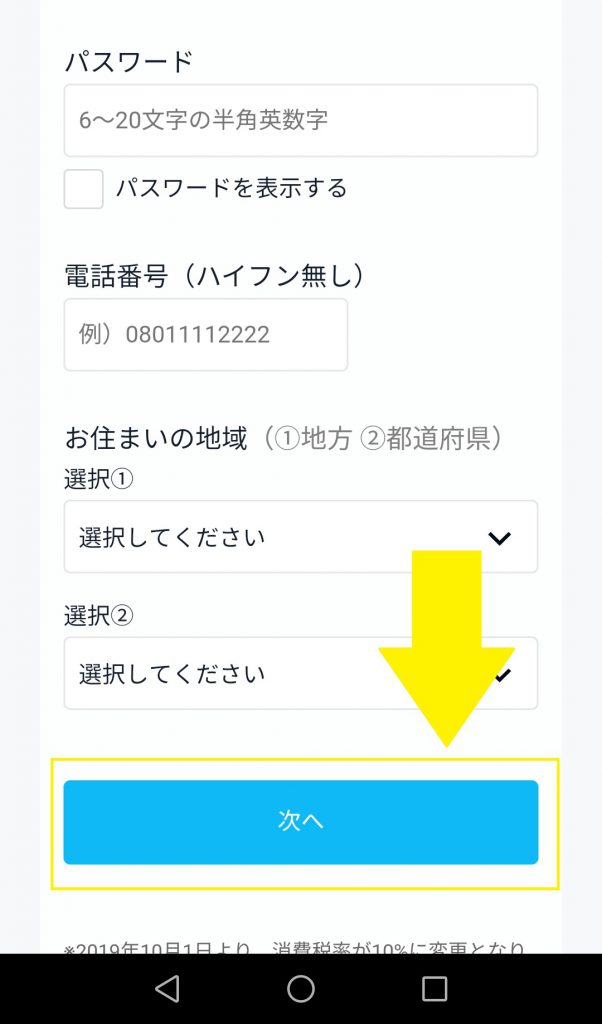The width and height of the screenshot is (602, 1024).
Task: Tap the Android home circle icon
Action: pyautogui.click(x=301, y=989)
